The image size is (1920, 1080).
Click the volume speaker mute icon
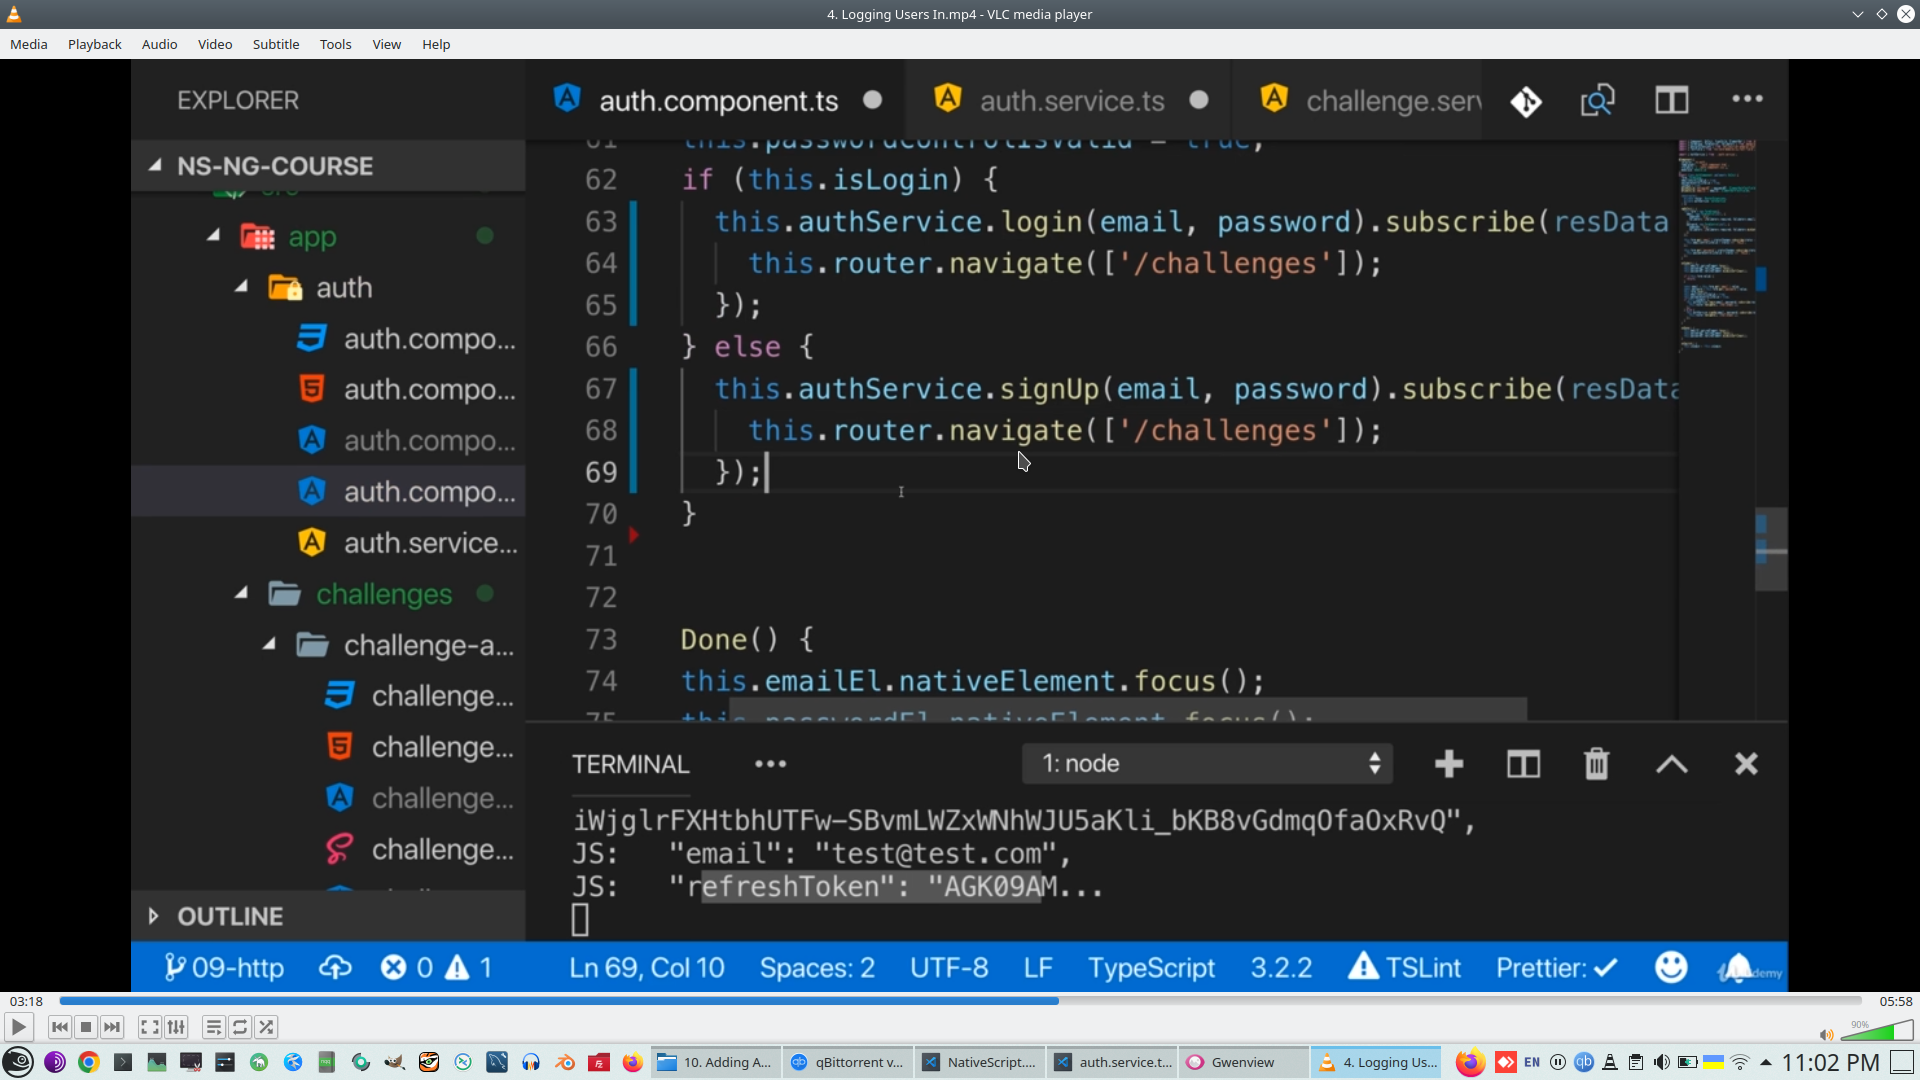pyautogui.click(x=1826, y=1035)
